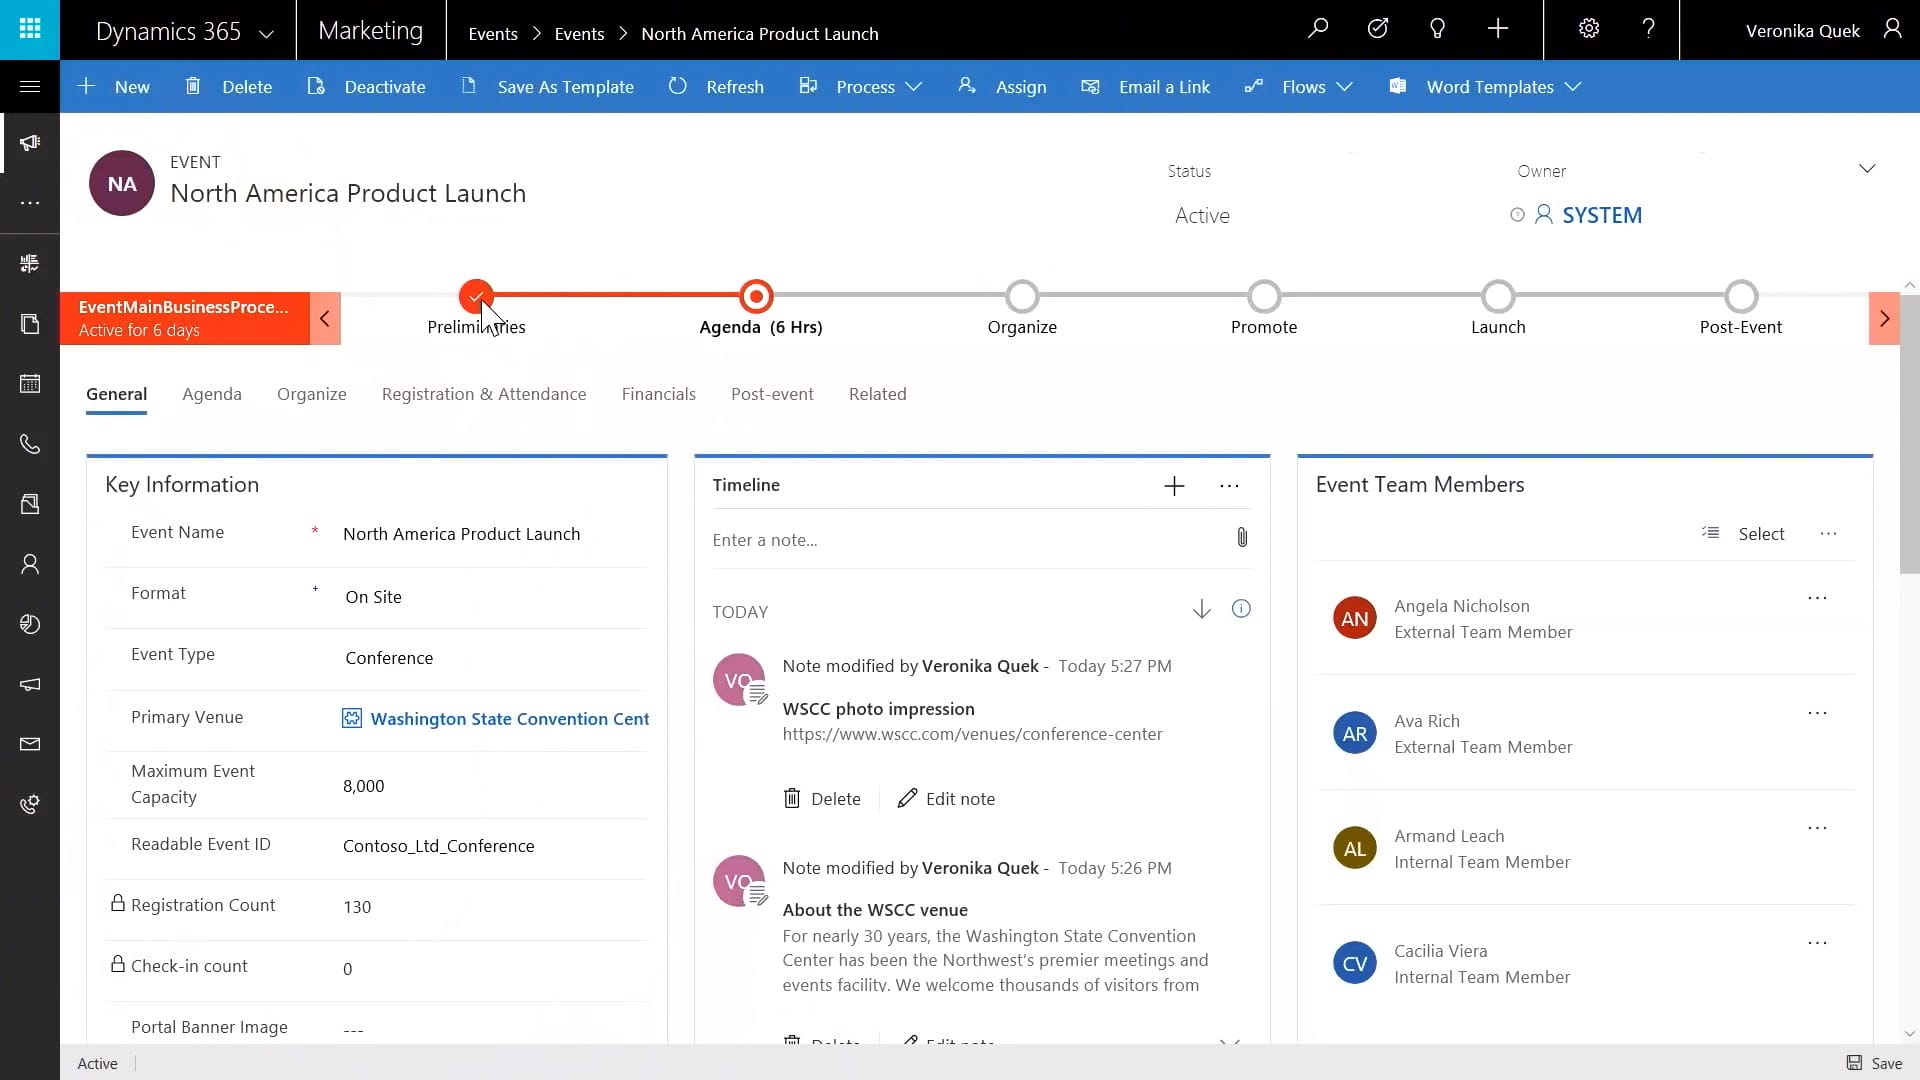
Task: Open the settings gear icon
Action: click(1588, 29)
